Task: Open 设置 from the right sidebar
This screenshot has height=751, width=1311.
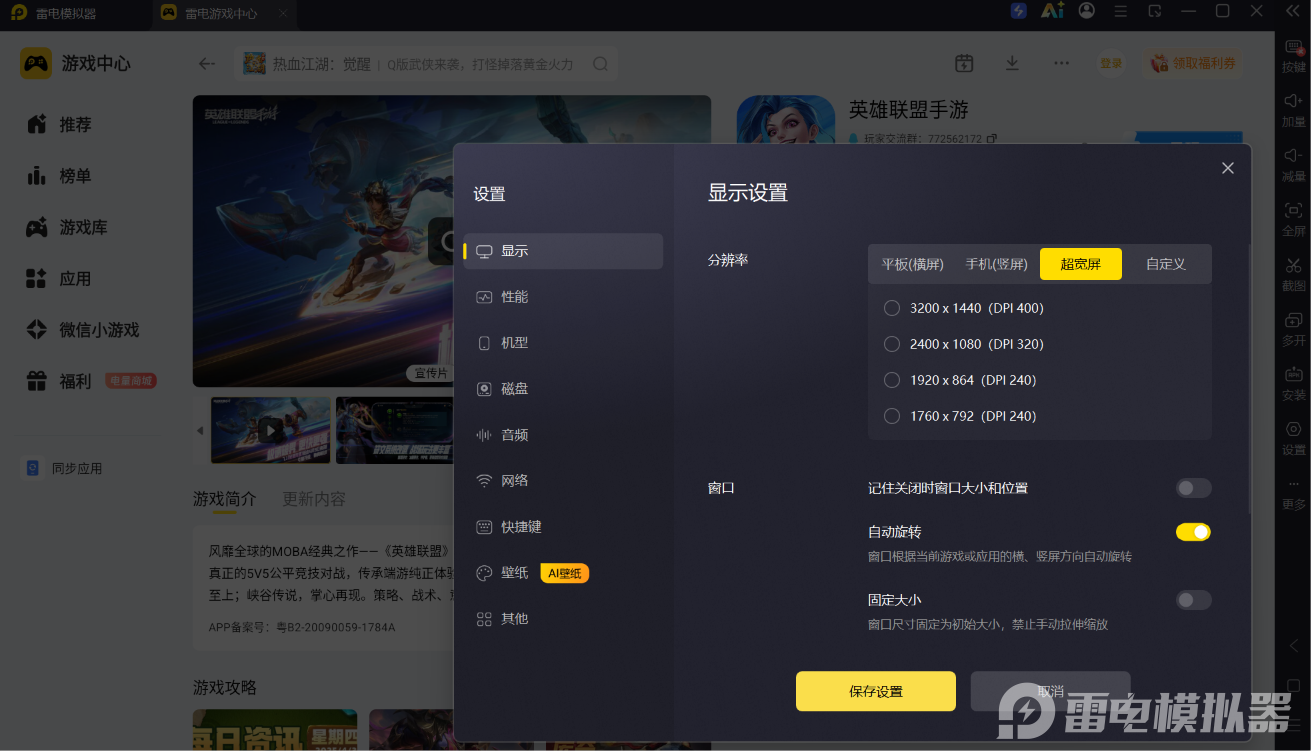Action: pos(1293,438)
